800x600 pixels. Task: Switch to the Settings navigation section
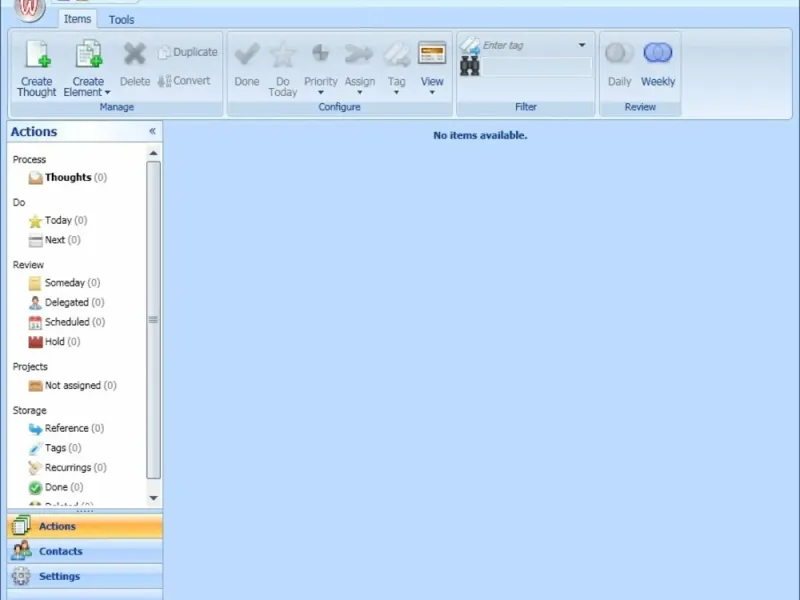[85, 576]
